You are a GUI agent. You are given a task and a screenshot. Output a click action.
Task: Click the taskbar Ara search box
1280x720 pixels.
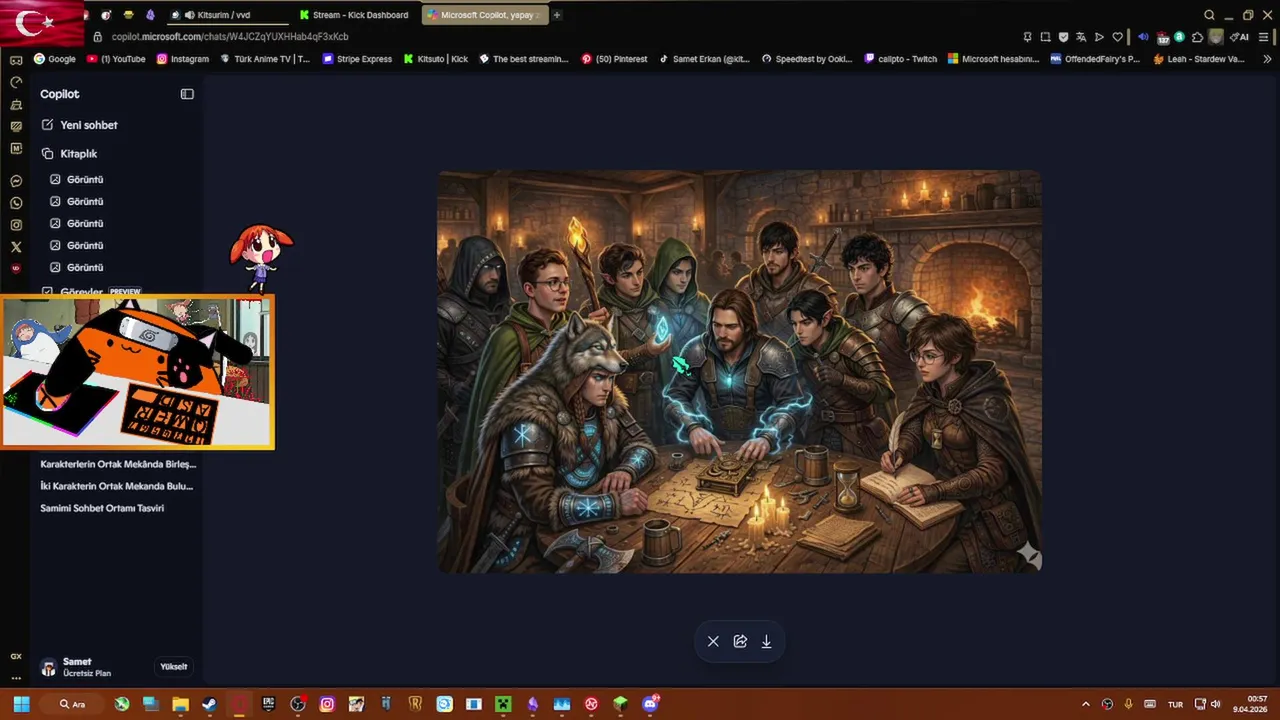click(x=73, y=704)
